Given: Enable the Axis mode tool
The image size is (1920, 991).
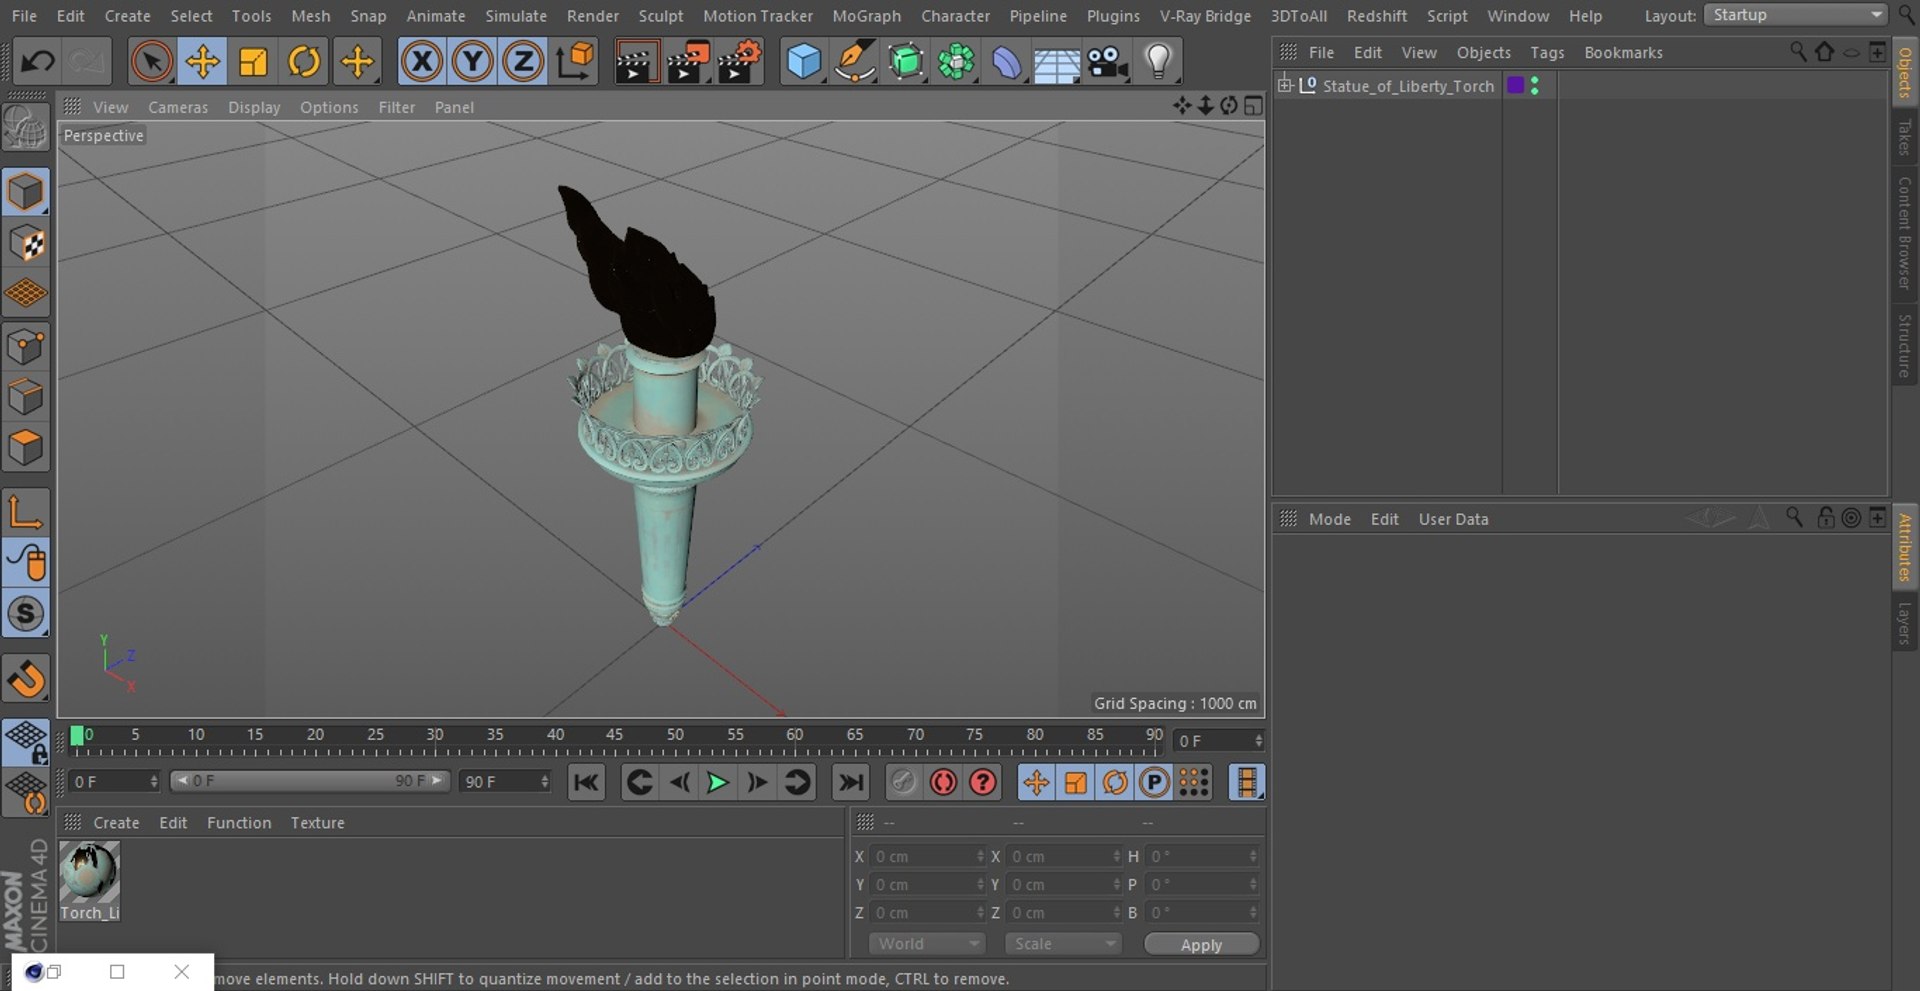Looking at the screenshot, I should 26,513.
